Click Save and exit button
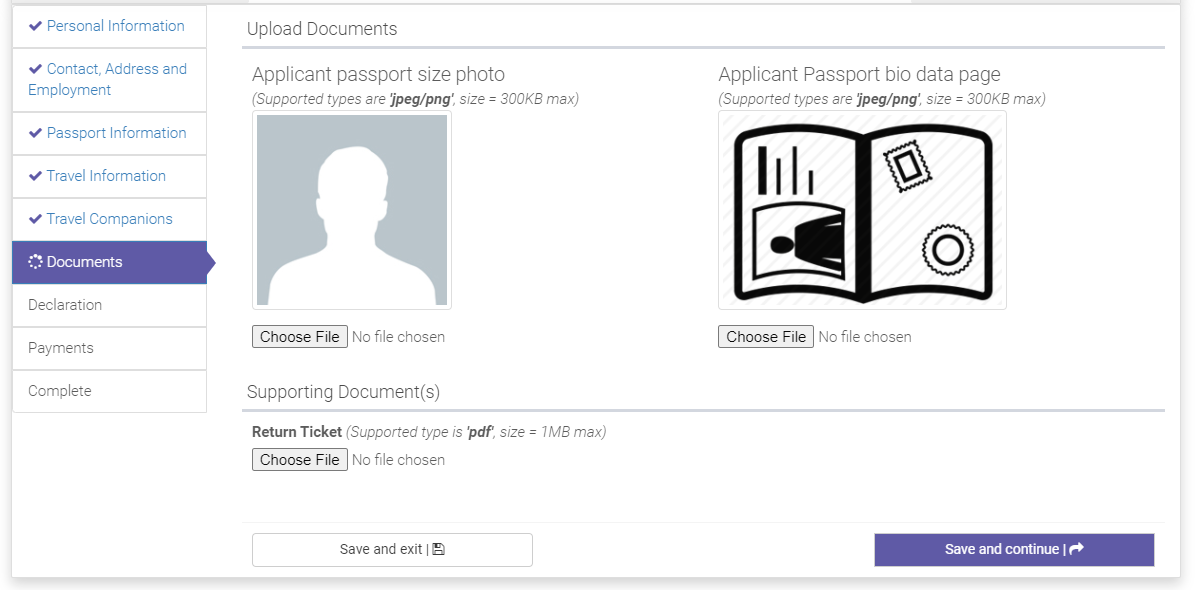The height and width of the screenshot is (590, 1195). (392, 550)
